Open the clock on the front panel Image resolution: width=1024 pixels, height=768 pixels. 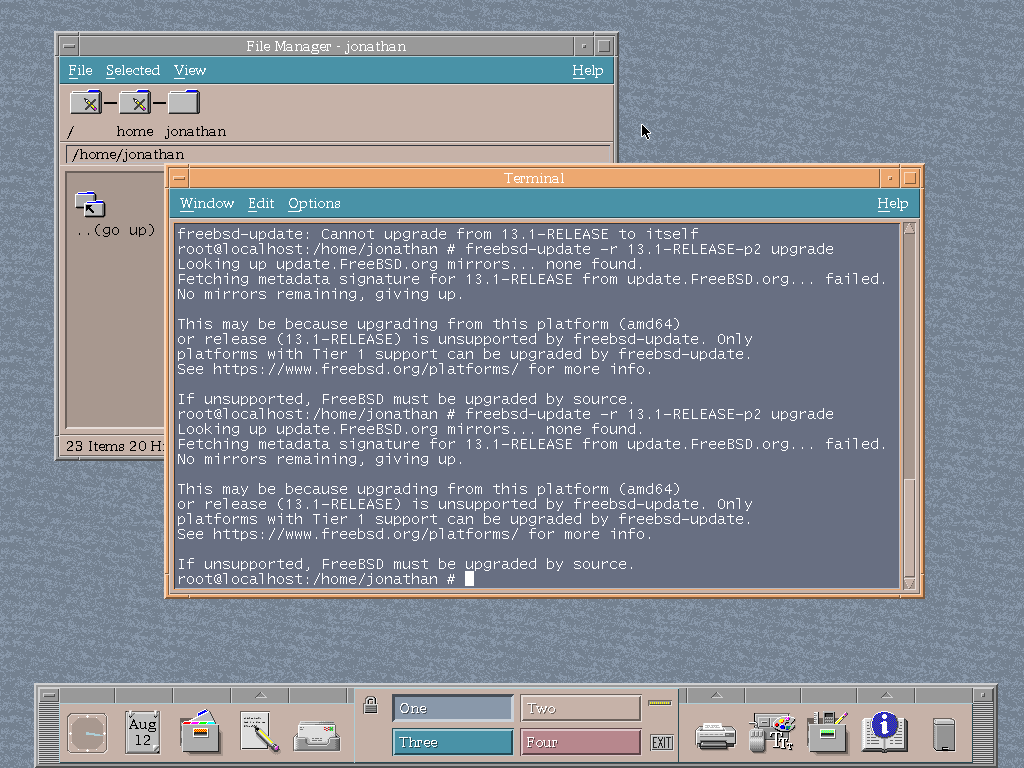[x=87, y=733]
